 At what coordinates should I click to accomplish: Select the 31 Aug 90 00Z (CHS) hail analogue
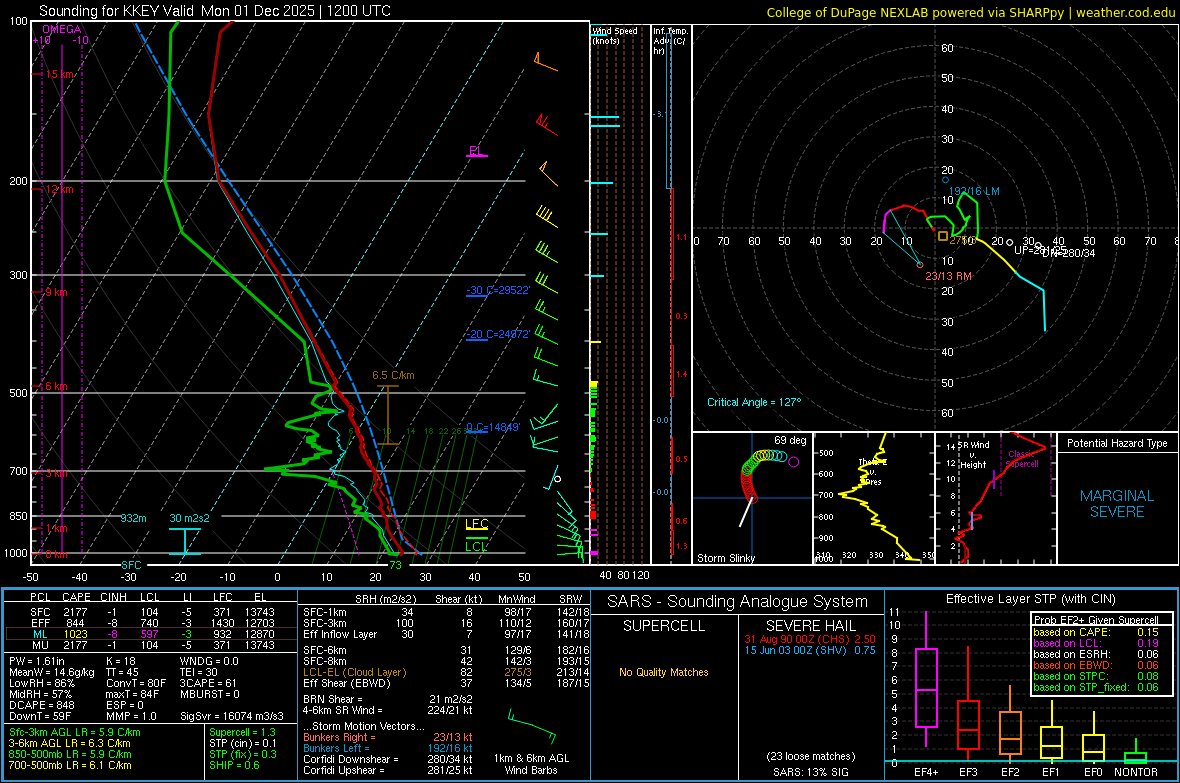[810, 639]
